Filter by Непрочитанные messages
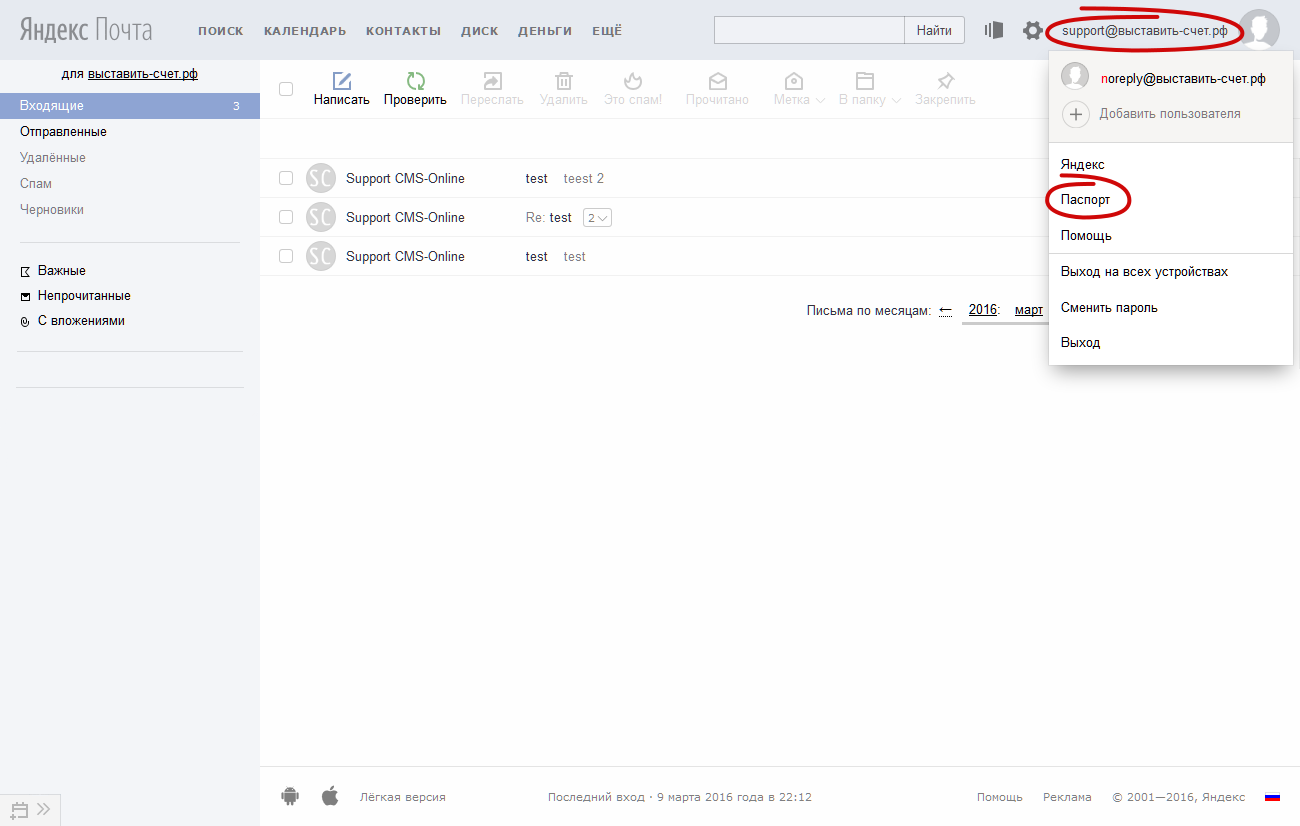The height and width of the screenshot is (826, 1300). (x=84, y=296)
